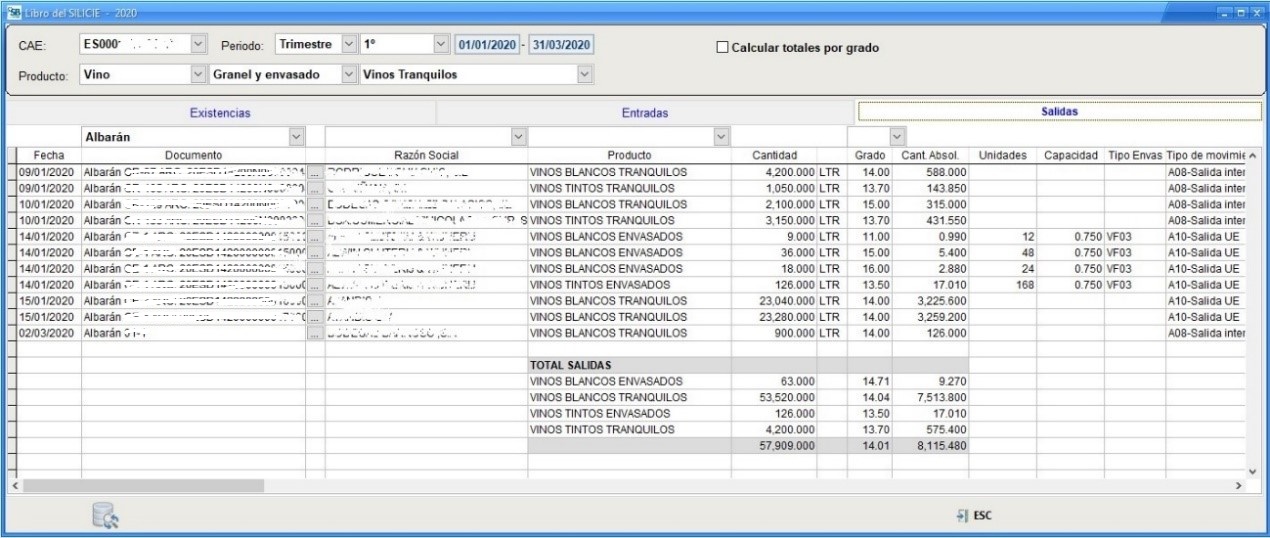Select the Salidas tab
The width and height of the screenshot is (1270, 538).
[1060, 114]
